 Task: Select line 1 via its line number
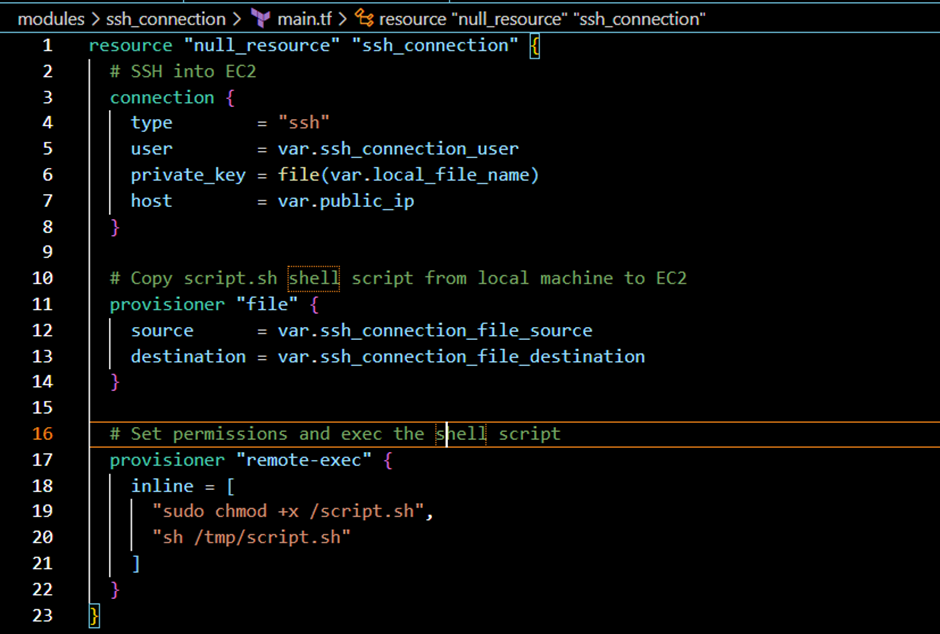pyautogui.click(x=47, y=45)
